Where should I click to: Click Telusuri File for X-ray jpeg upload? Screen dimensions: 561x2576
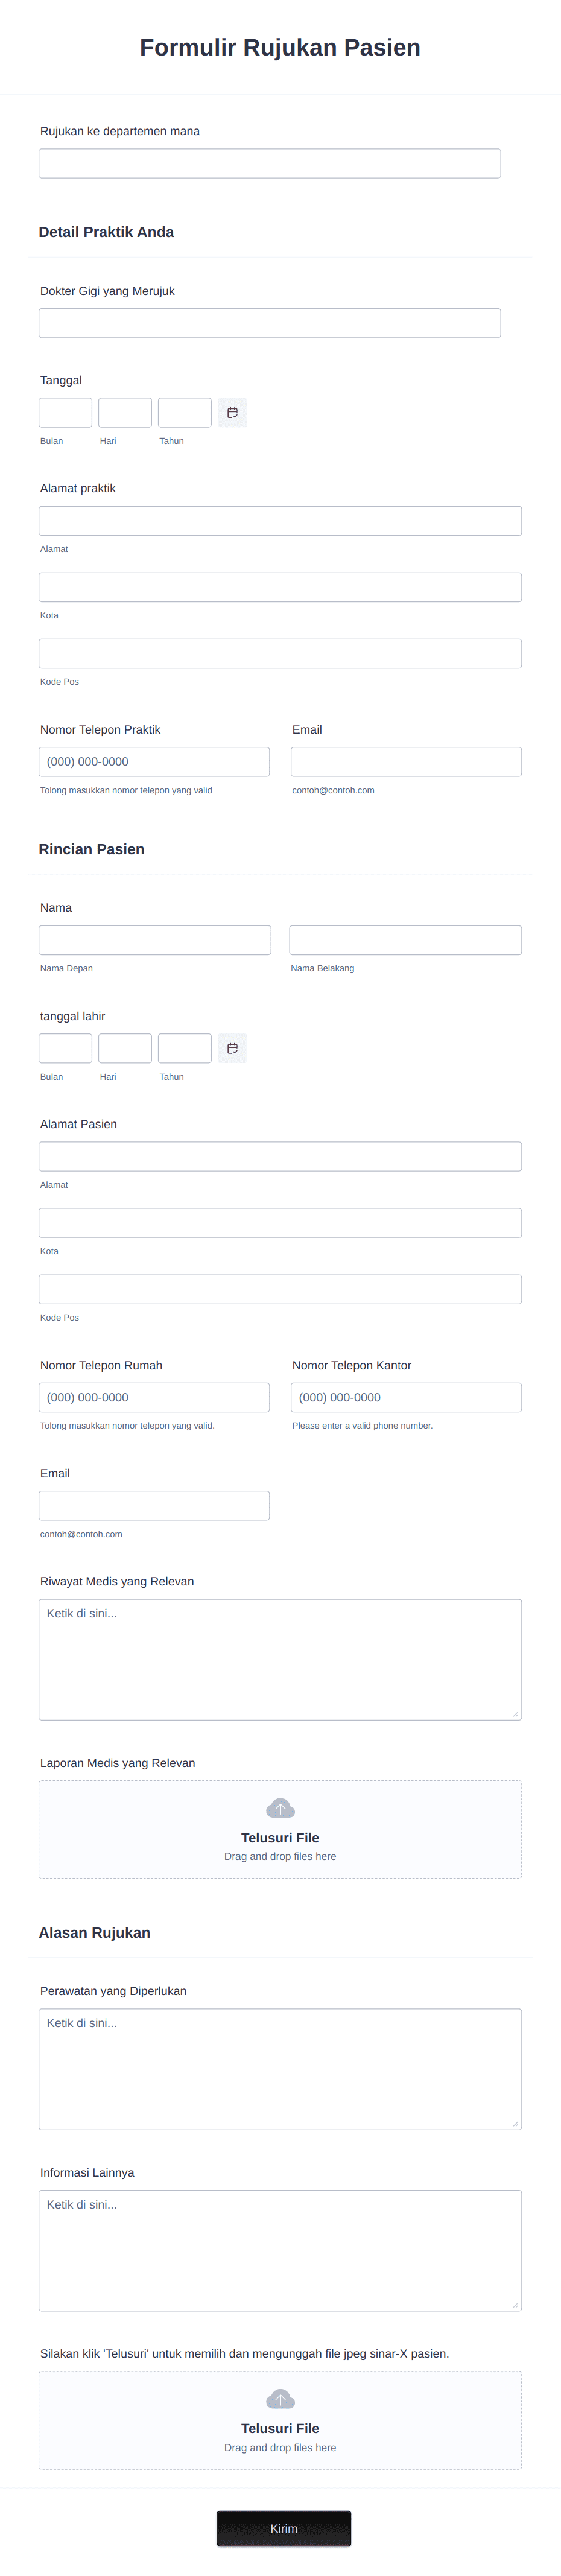click(280, 2428)
